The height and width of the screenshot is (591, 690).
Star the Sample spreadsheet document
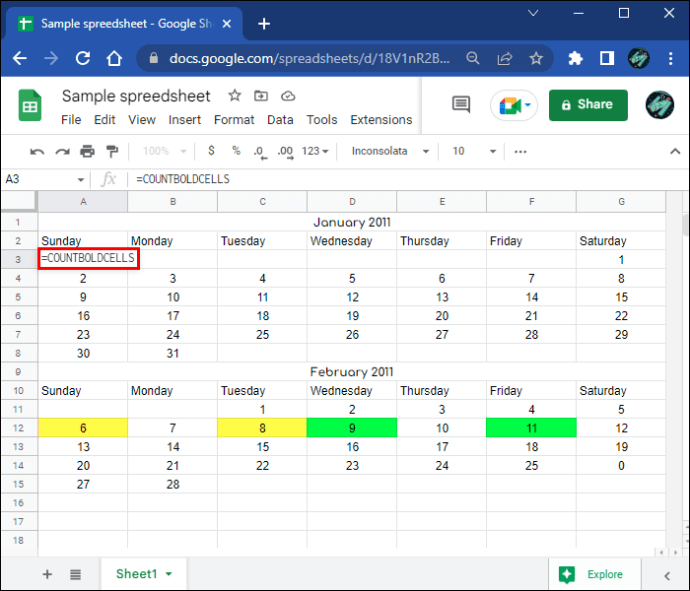click(235, 95)
